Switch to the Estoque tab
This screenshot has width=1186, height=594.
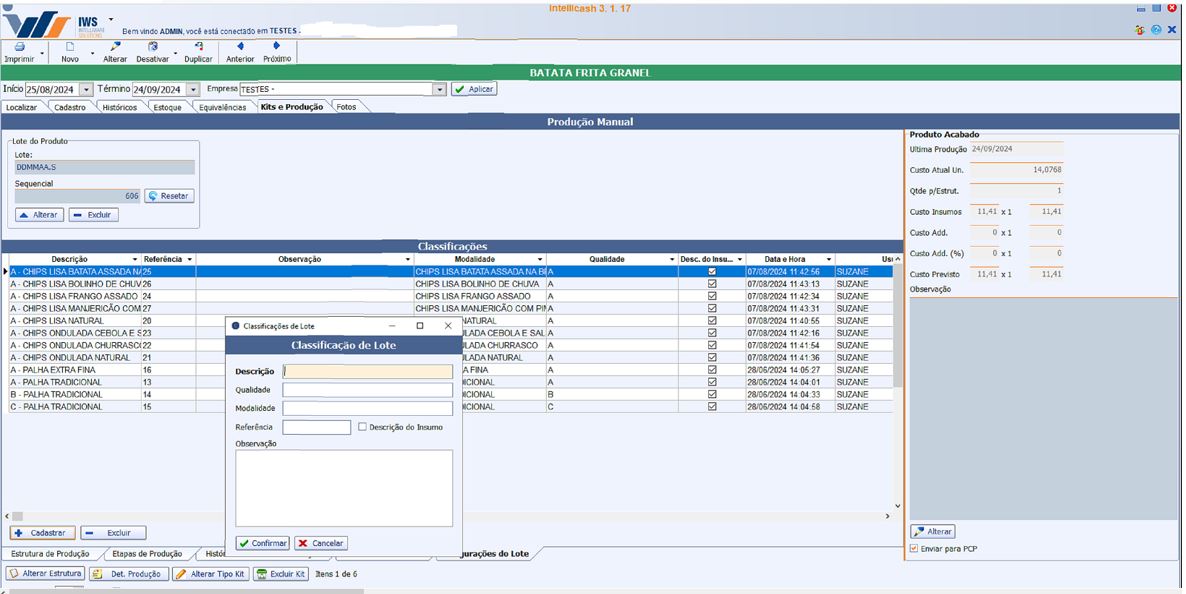[167, 107]
